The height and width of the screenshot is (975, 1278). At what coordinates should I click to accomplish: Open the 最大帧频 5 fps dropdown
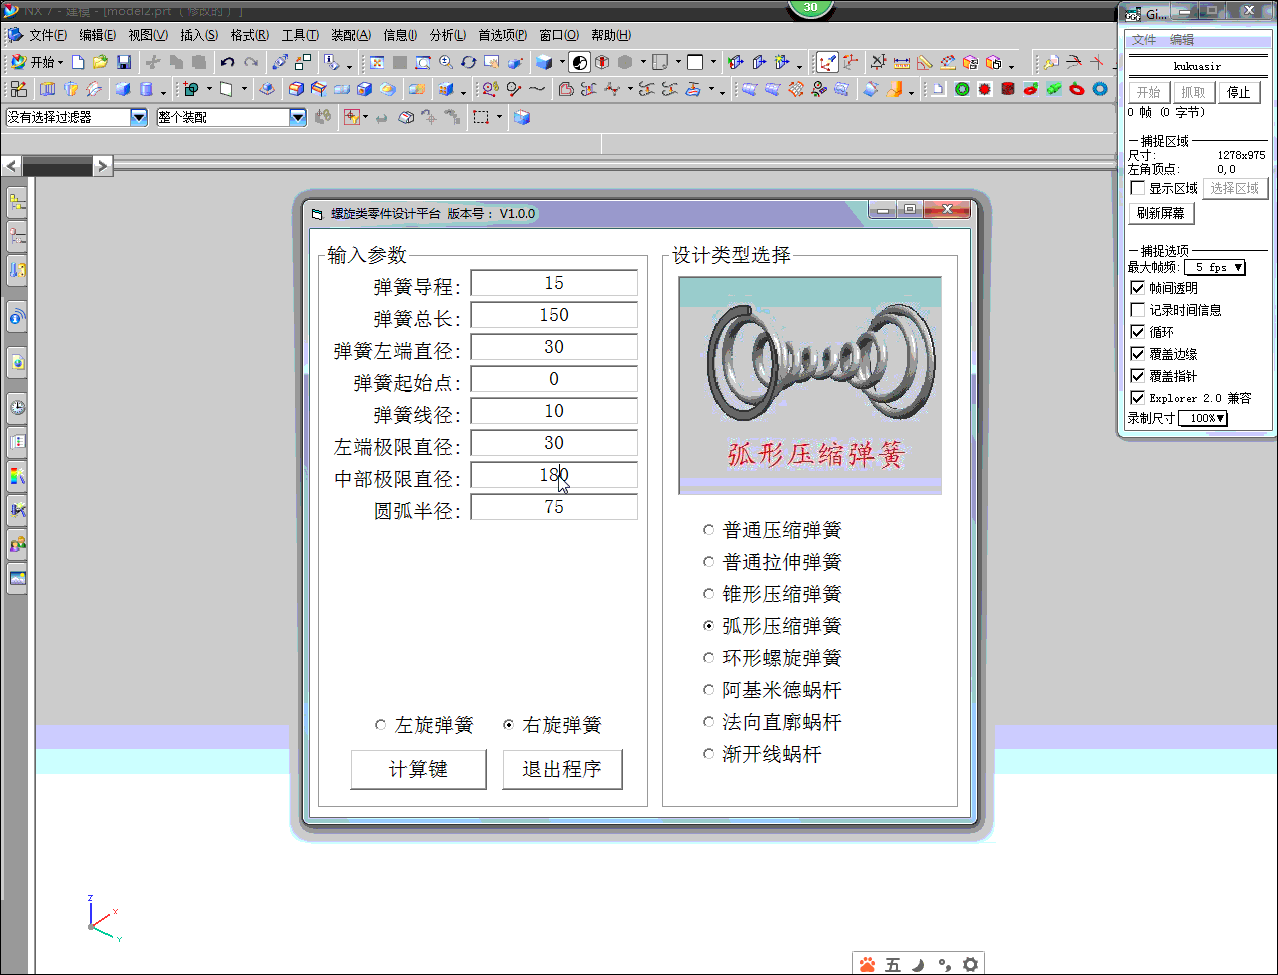tap(1215, 267)
